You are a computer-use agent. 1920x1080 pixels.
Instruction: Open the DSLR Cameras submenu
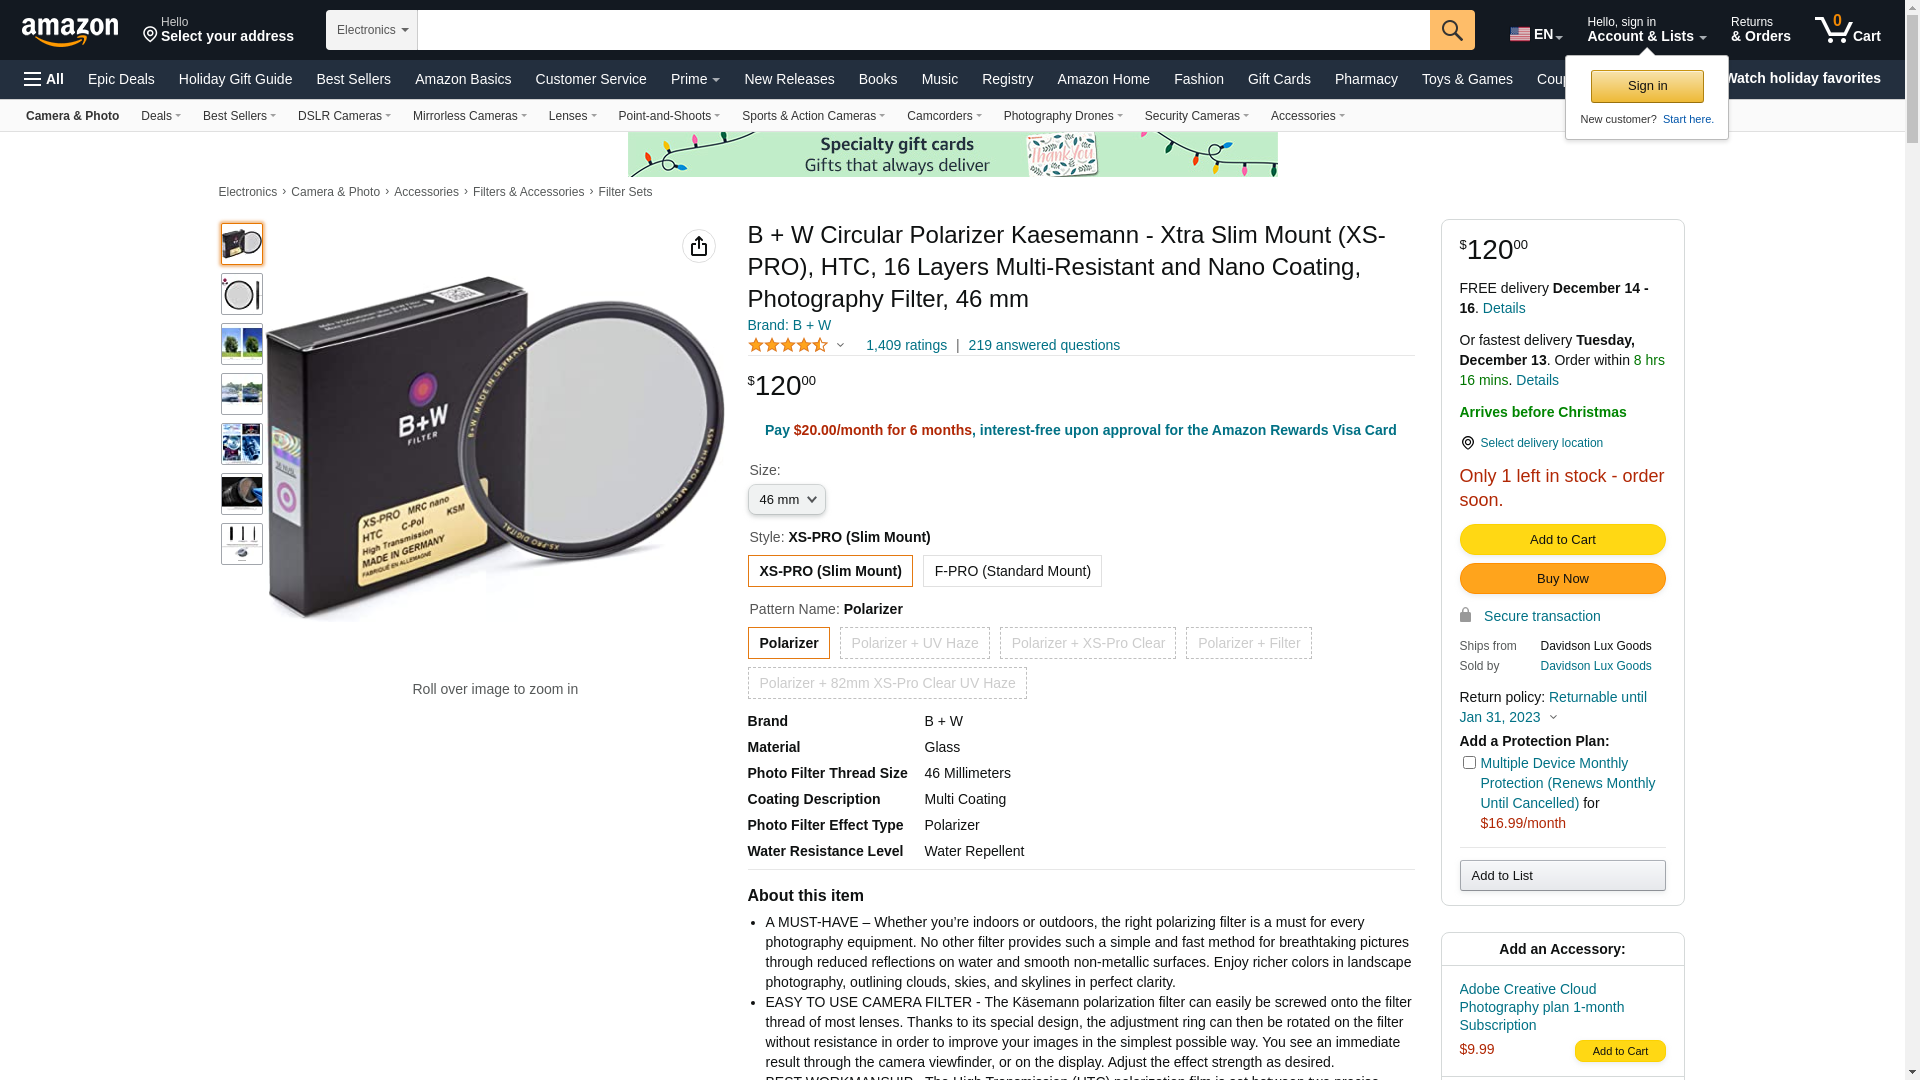tap(344, 116)
